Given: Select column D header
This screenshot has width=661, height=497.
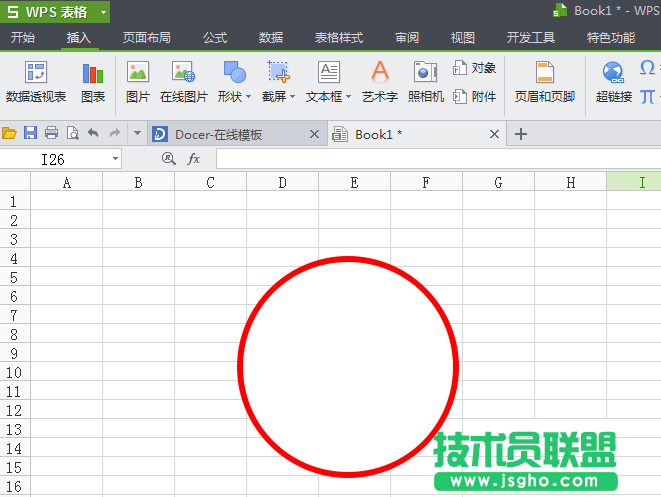Looking at the screenshot, I should click(282, 182).
